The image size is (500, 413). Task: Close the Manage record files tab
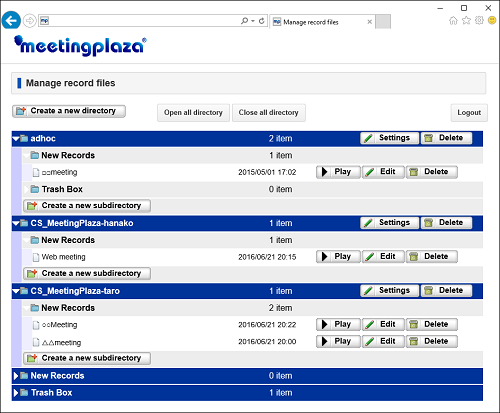coord(369,22)
